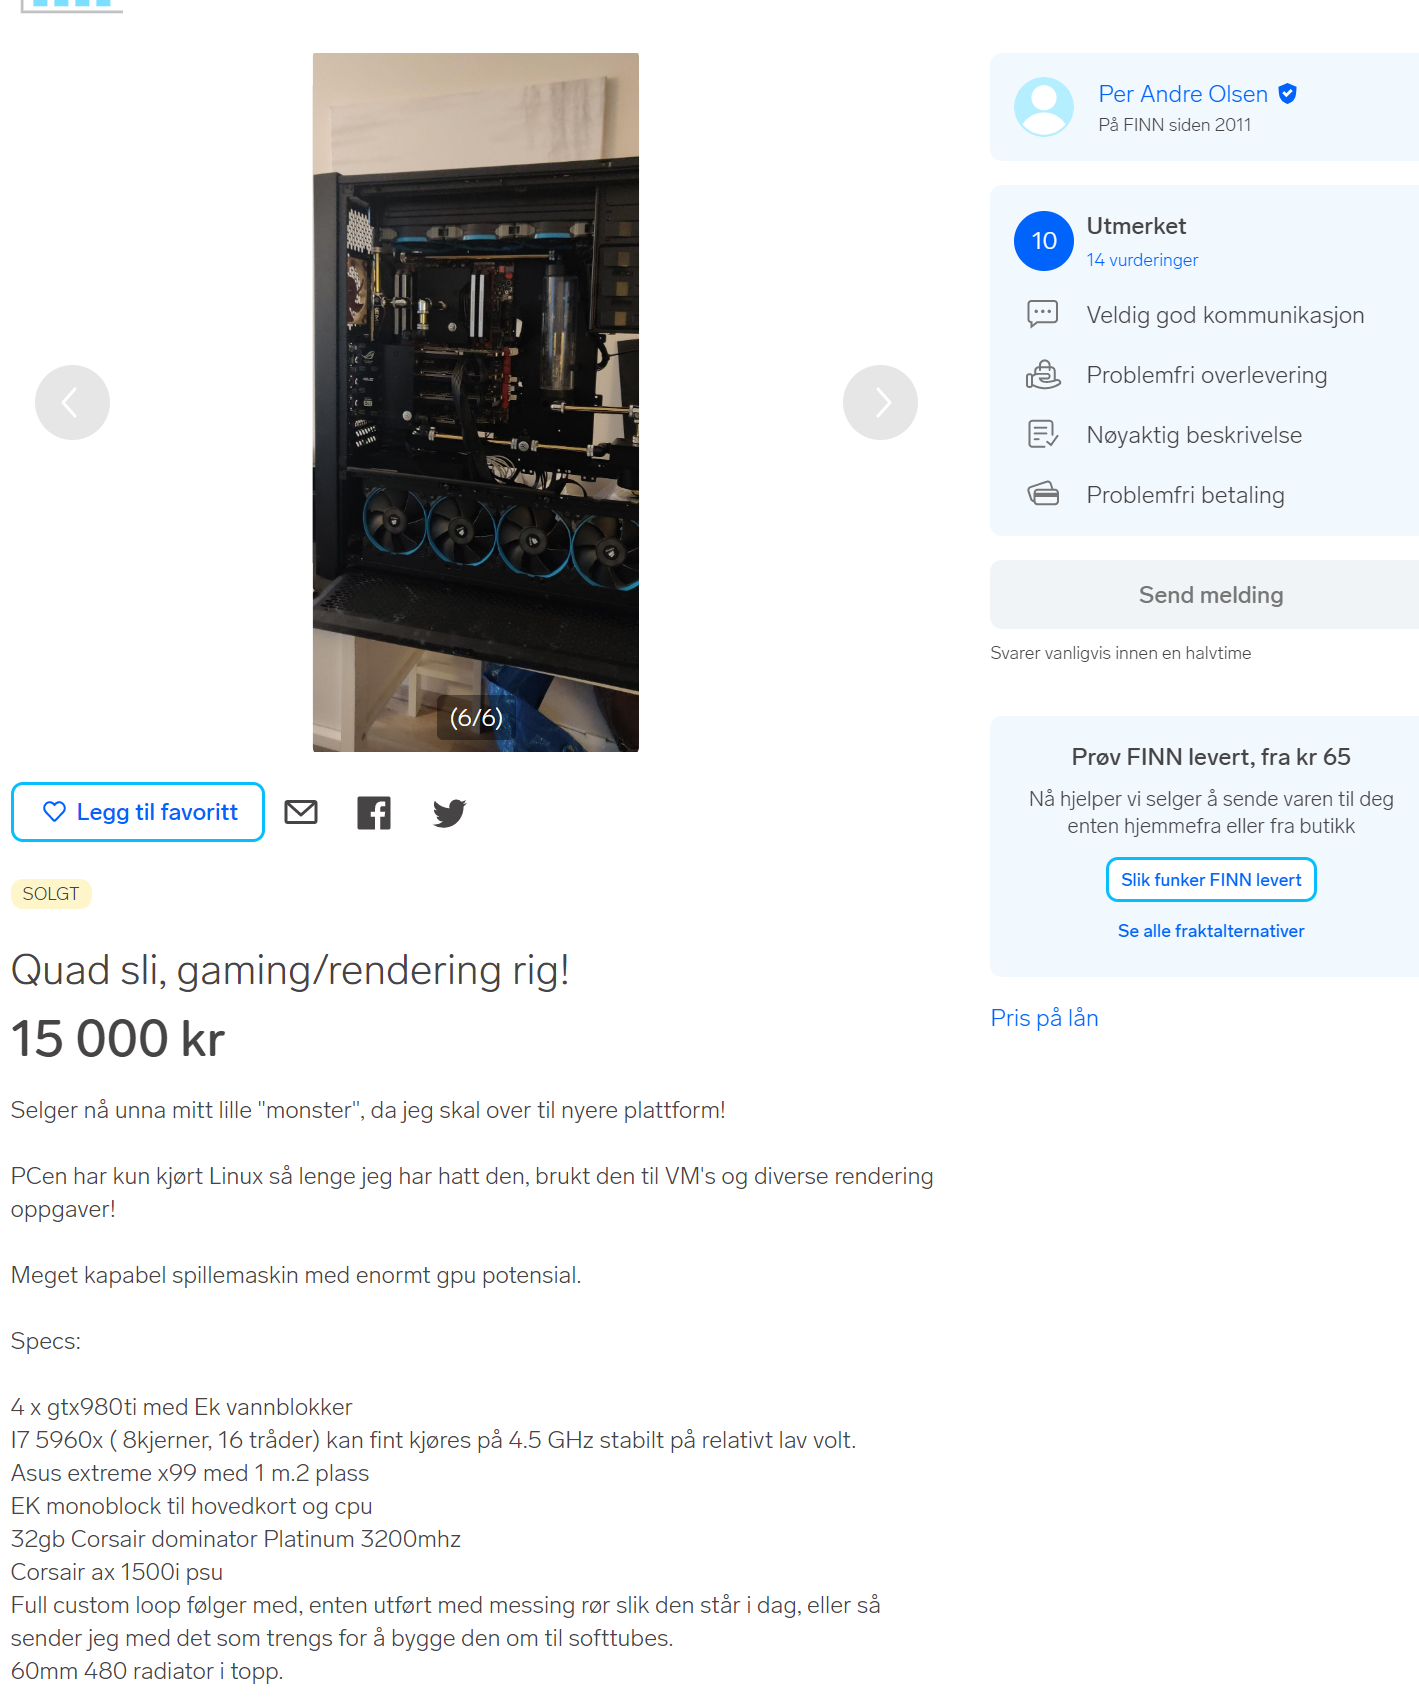Add listing with Legg til favoritt
The height and width of the screenshot is (1700, 1419).
(x=138, y=812)
